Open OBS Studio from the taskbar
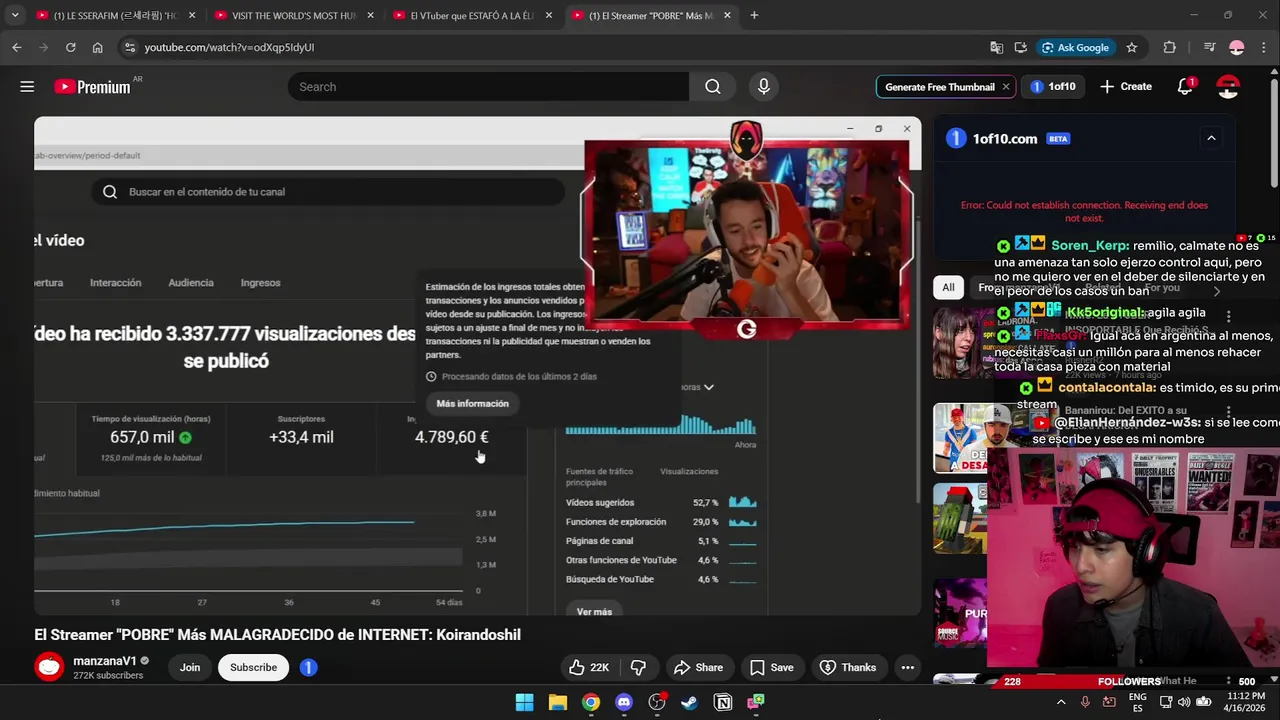Viewport: 1280px width, 720px height. pos(657,702)
